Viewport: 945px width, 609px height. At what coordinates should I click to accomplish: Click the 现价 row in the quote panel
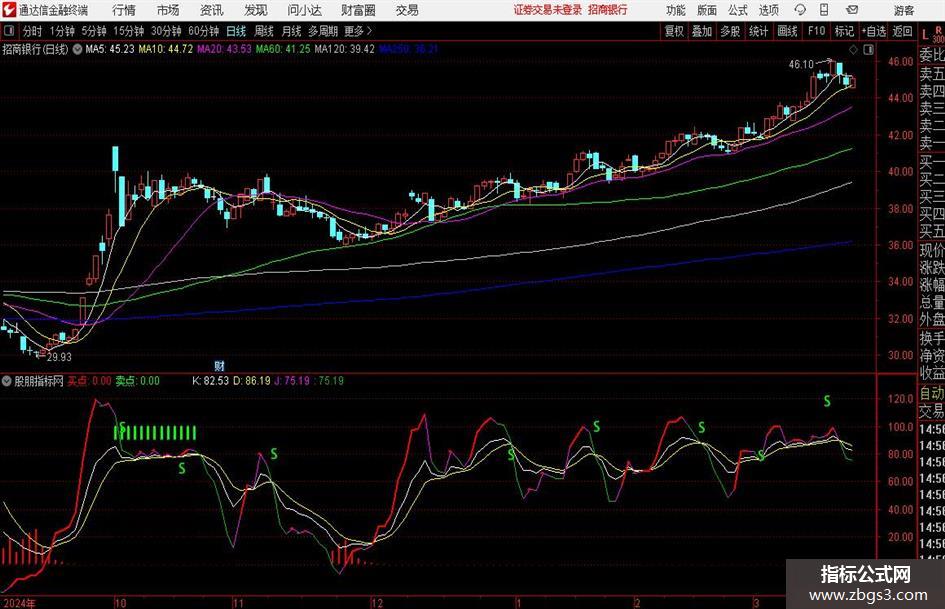[932, 250]
